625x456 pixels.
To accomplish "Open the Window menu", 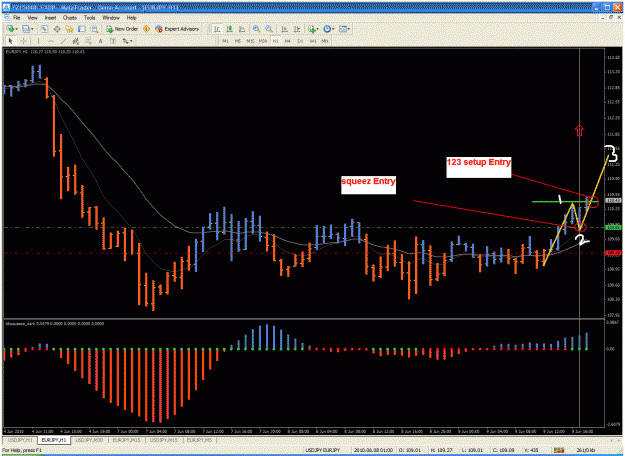I will 111,18.
